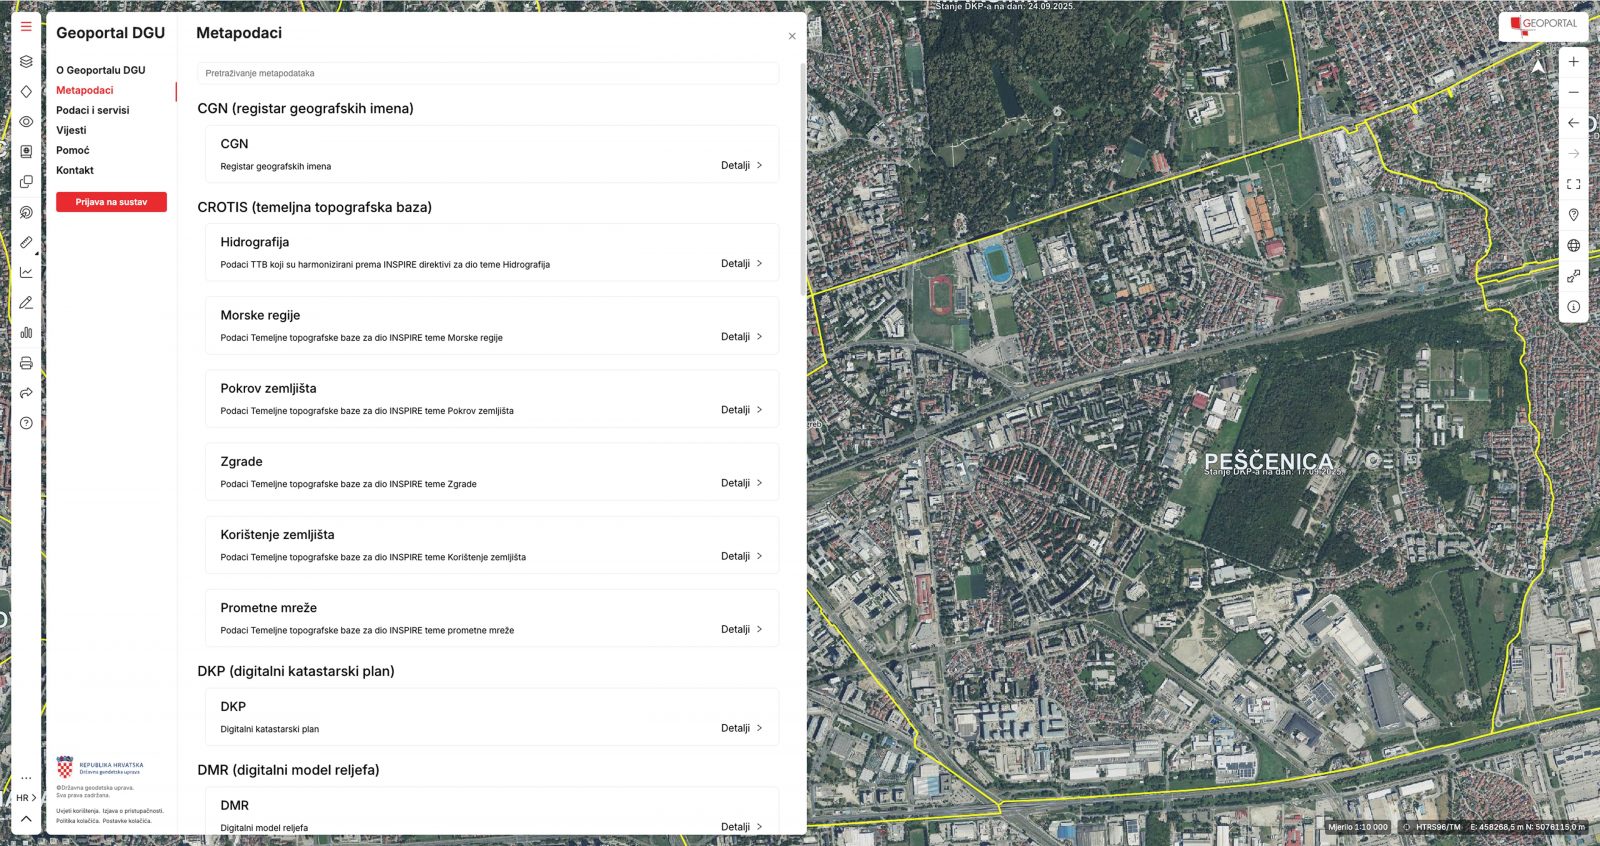Click the location pin map tool
1600x846 pixels.
click(1573, 215)
